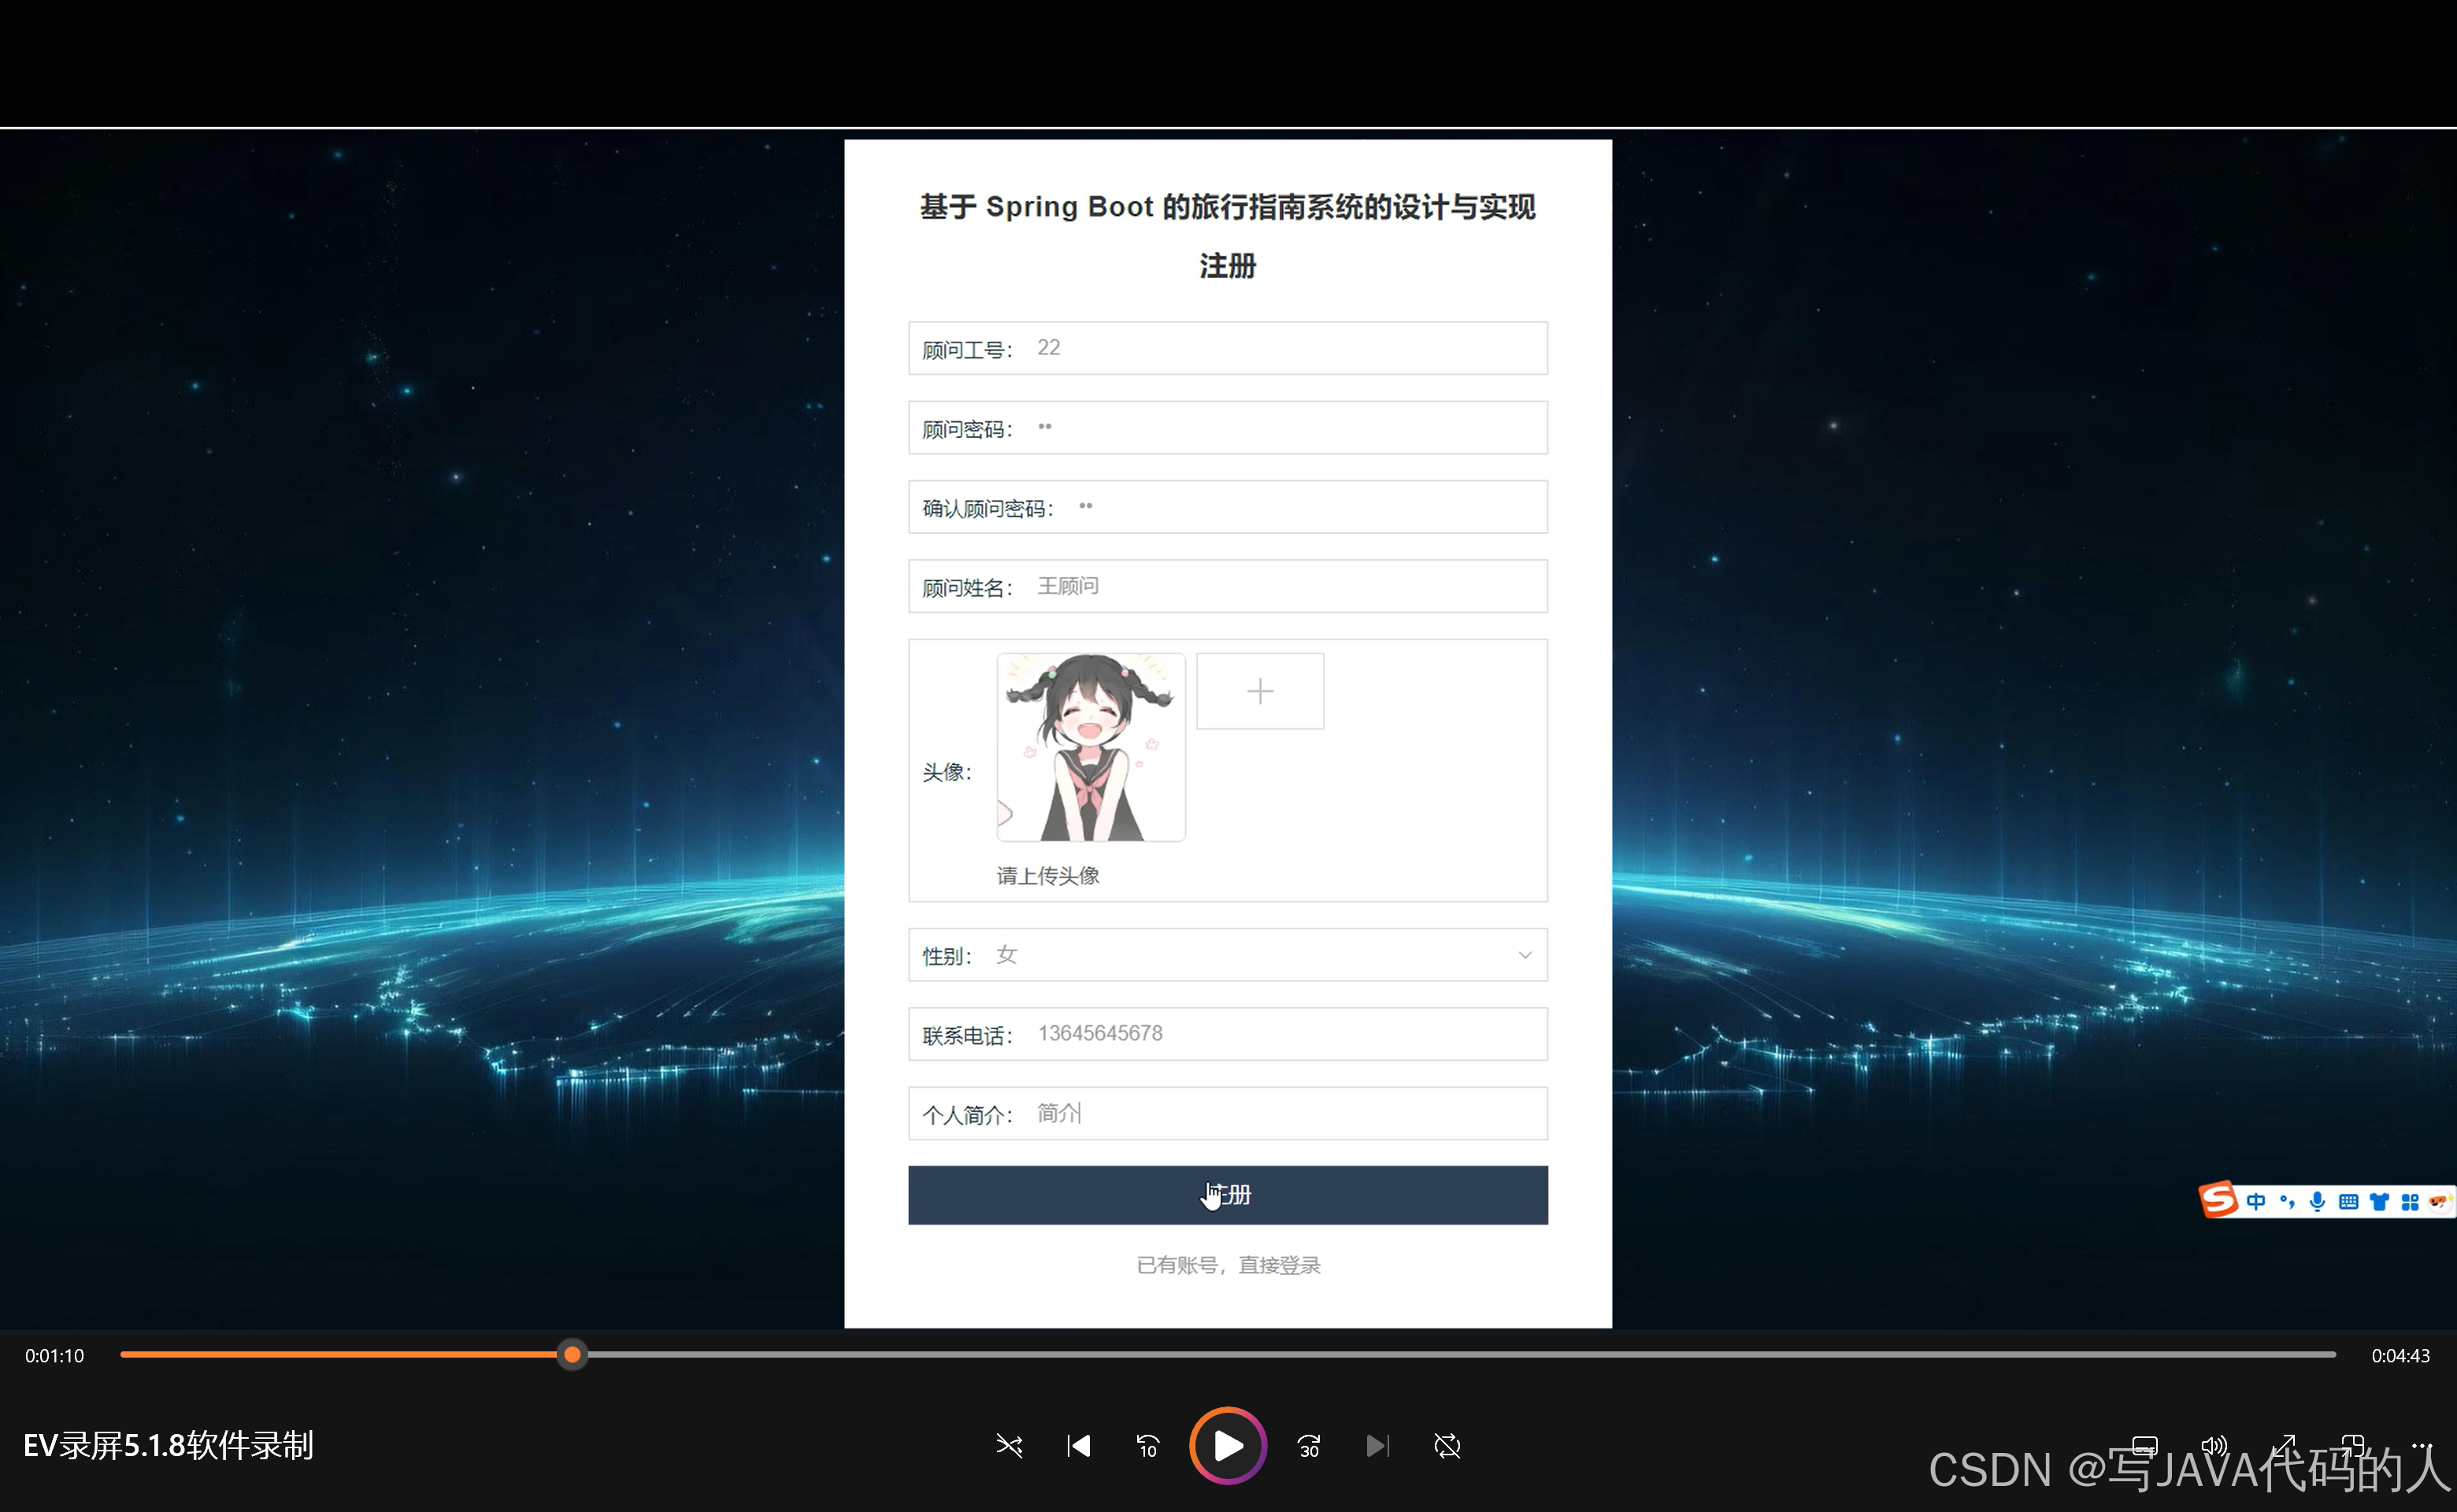Viewport: 2457px width, 1512px height.
Task: Open the volume speaker control
Action: pyautogui.click(x=2214, y=1445)
